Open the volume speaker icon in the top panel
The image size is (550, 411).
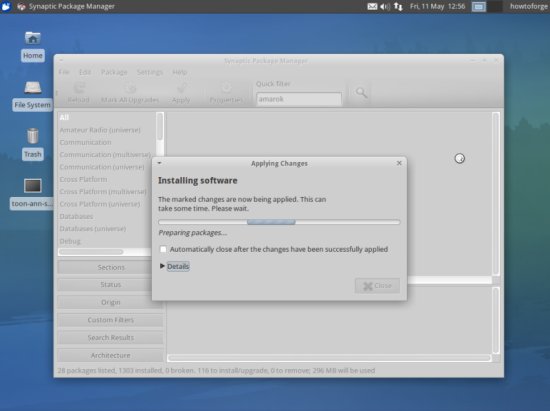click(385, 6)
